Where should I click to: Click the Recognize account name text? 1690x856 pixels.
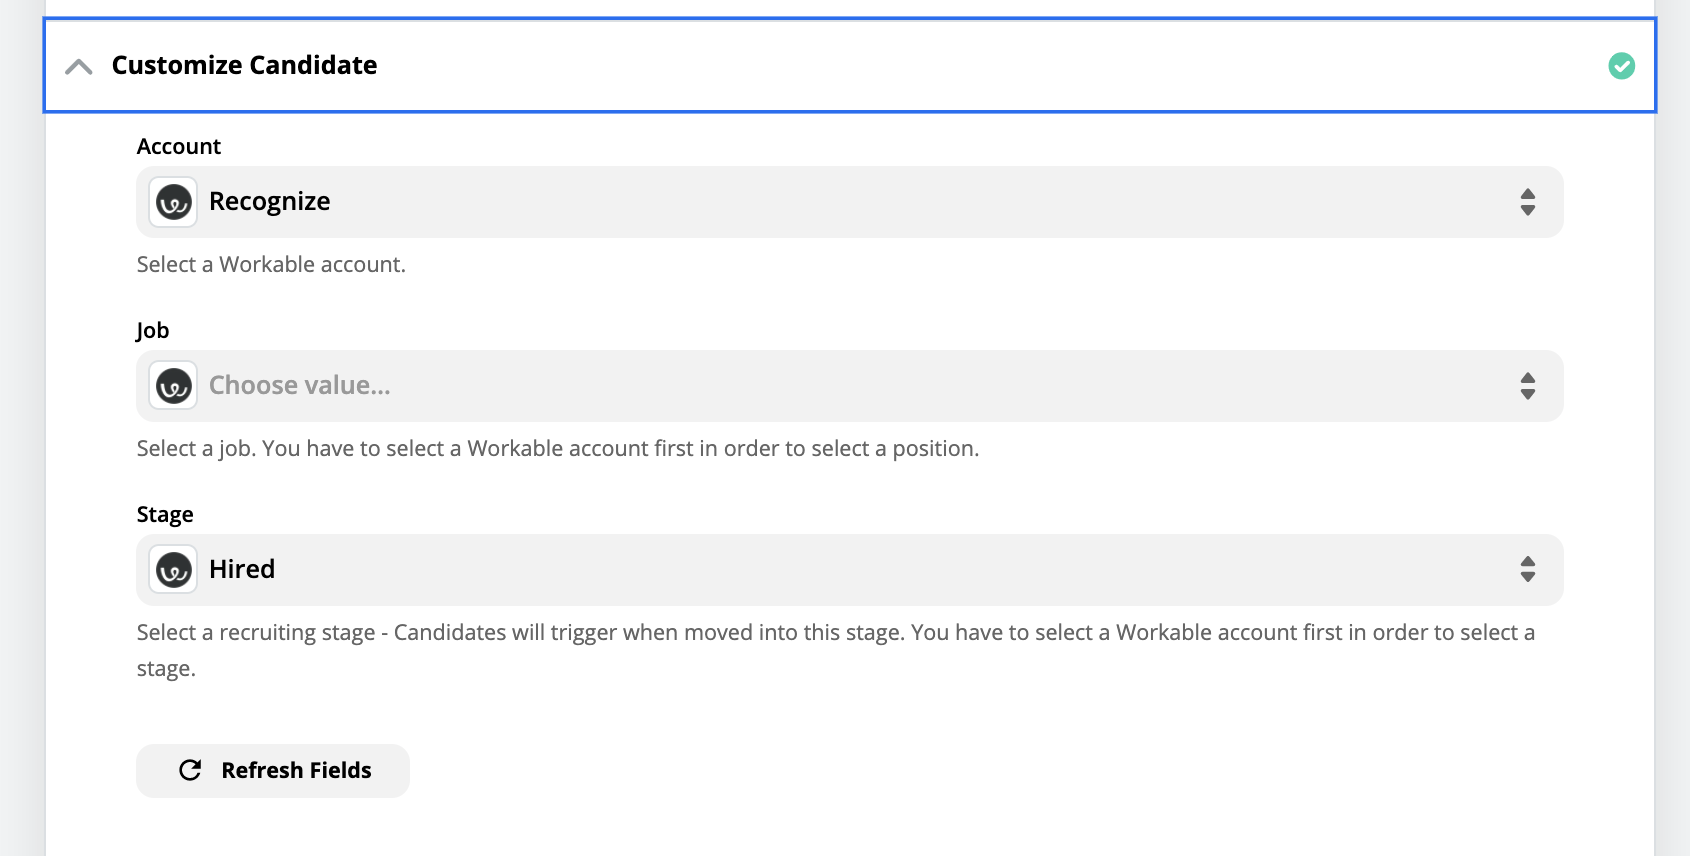click(x=269, y=201)
